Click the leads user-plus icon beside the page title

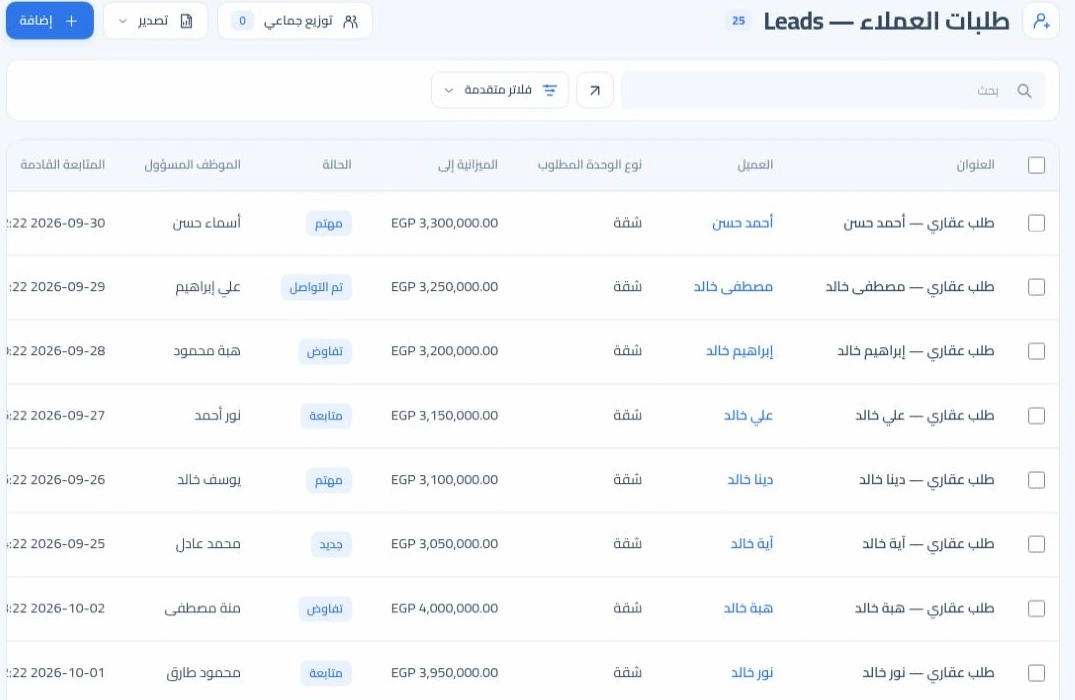pos(1041,21)
